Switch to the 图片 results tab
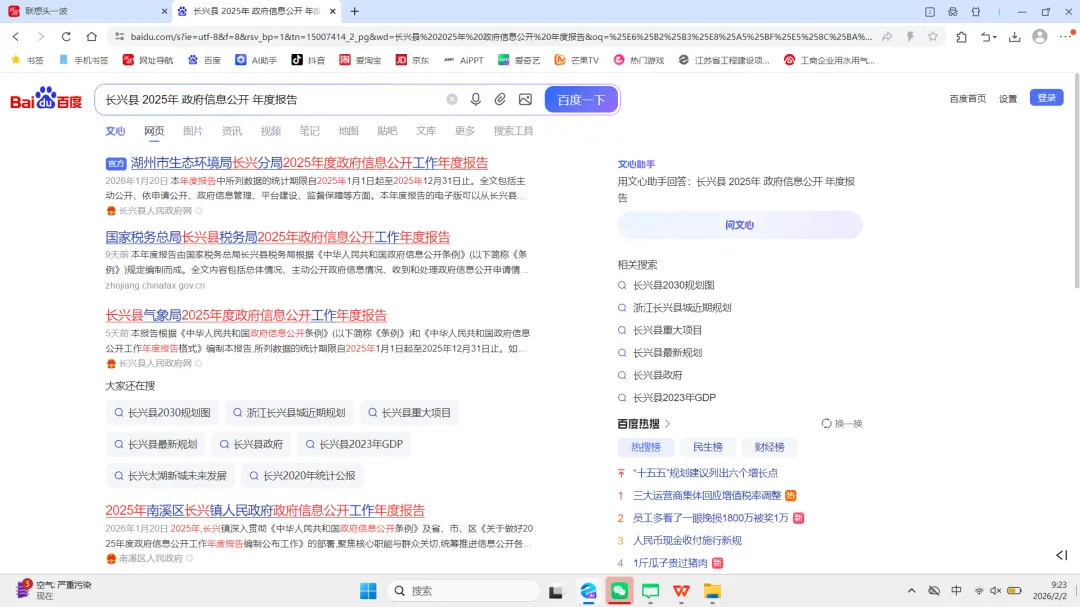This screenshot has height=607, width=1080. coord(193,131)
